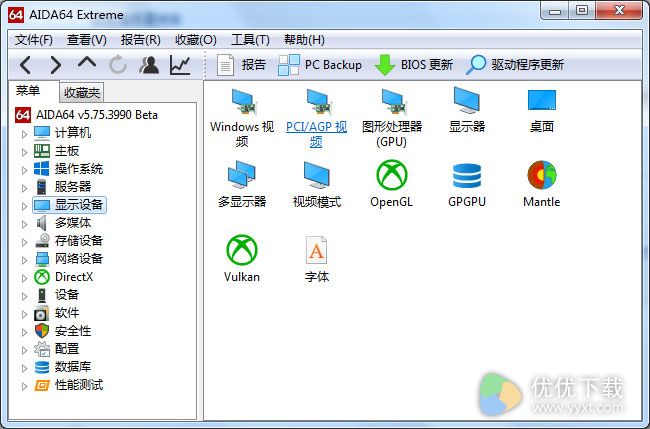Image resolution: width=650 pixels, height=429 pixels.
Task: Open the 查看(V) menu
Action: click(87, 40)
